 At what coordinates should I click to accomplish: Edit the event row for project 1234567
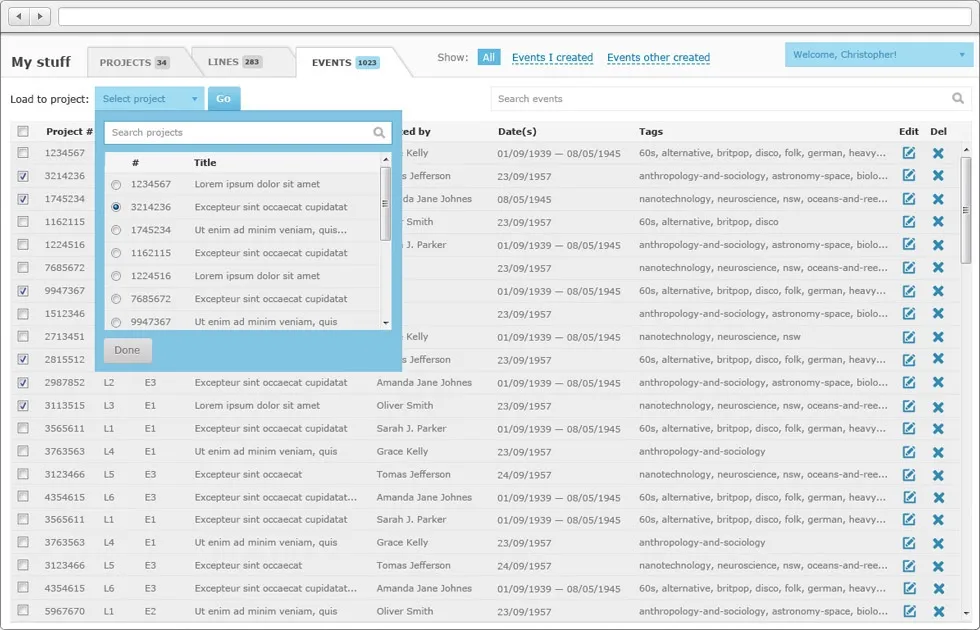(909, 152)
